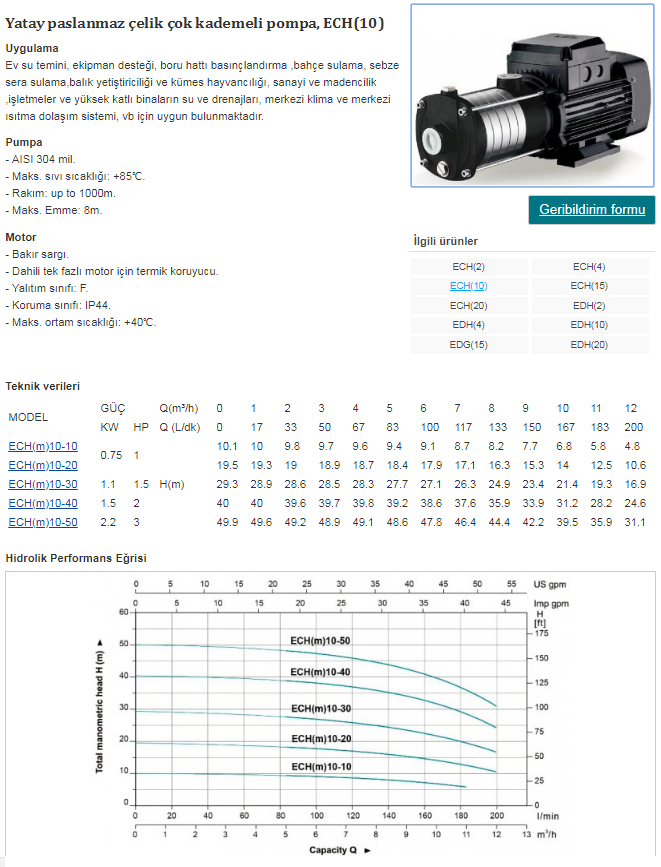661x867 pixels.
Task: Select the highlighted ECH(10) related link
Action: [x=469, y=286]
